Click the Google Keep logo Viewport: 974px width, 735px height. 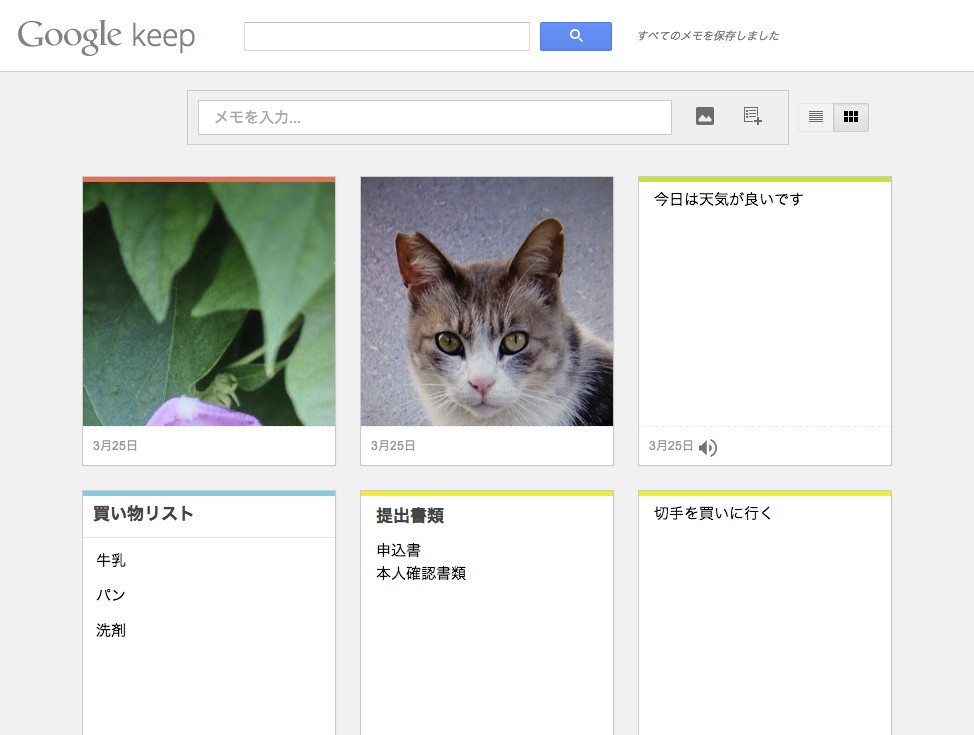click(x=105, y=36)
